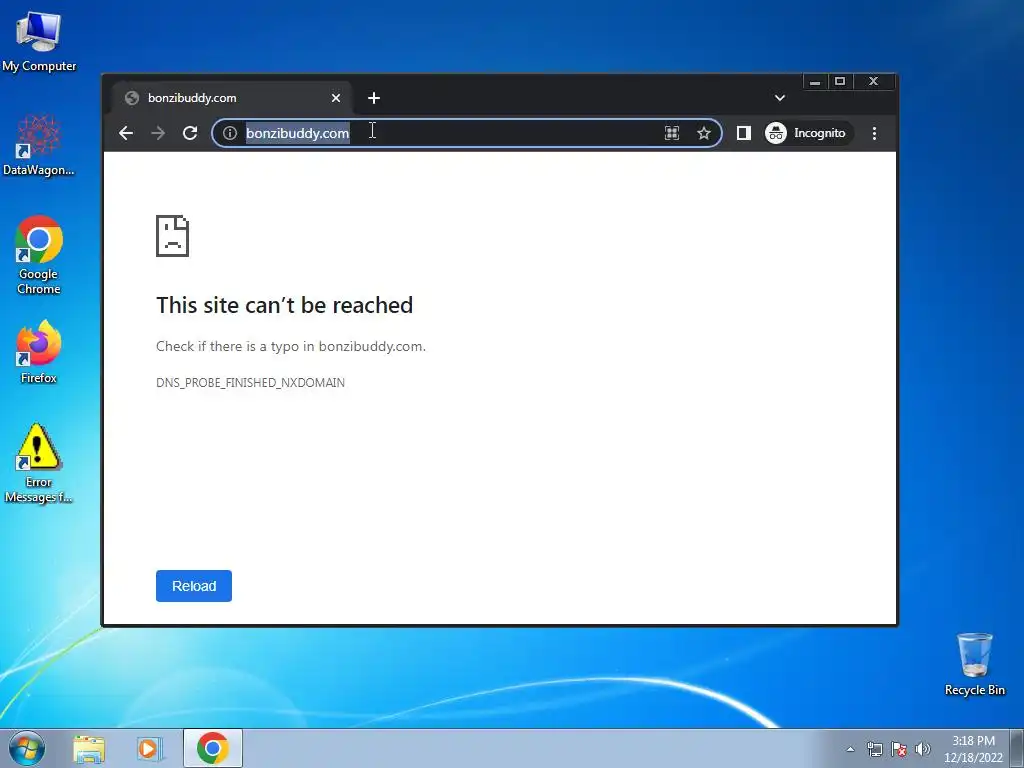
Task: Minimize the Chrome window
Action: 815,82
